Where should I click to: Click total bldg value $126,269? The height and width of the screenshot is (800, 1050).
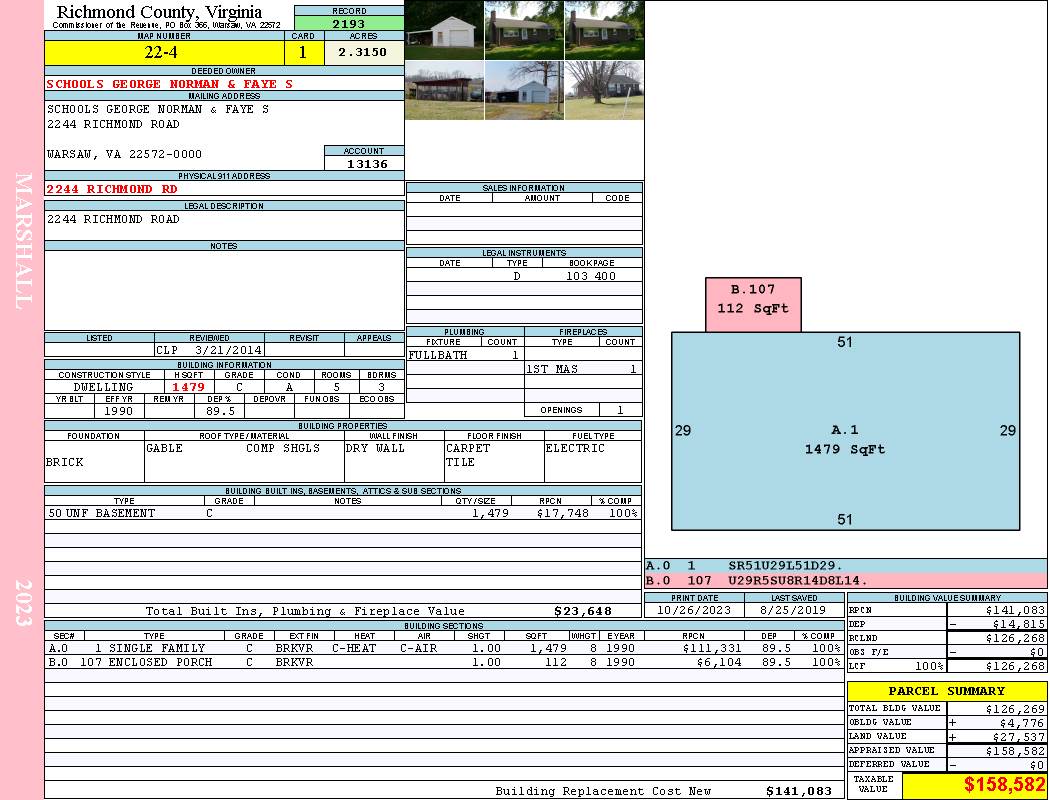[1015, 709]
